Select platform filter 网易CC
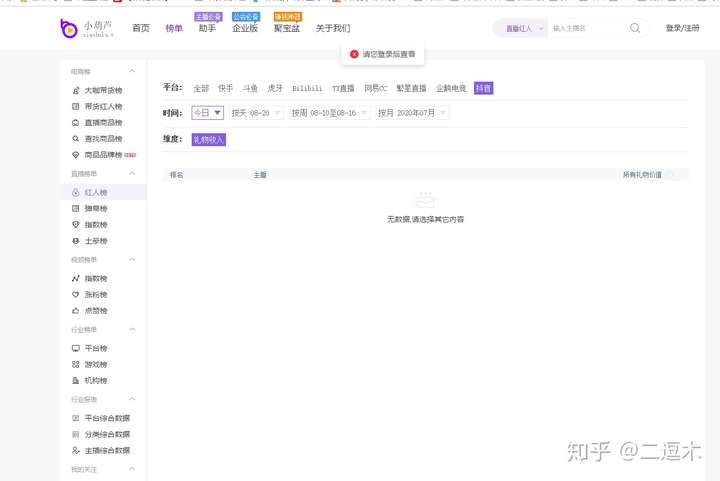The width and height of the screenshot is (720, 481). [376, 88]
